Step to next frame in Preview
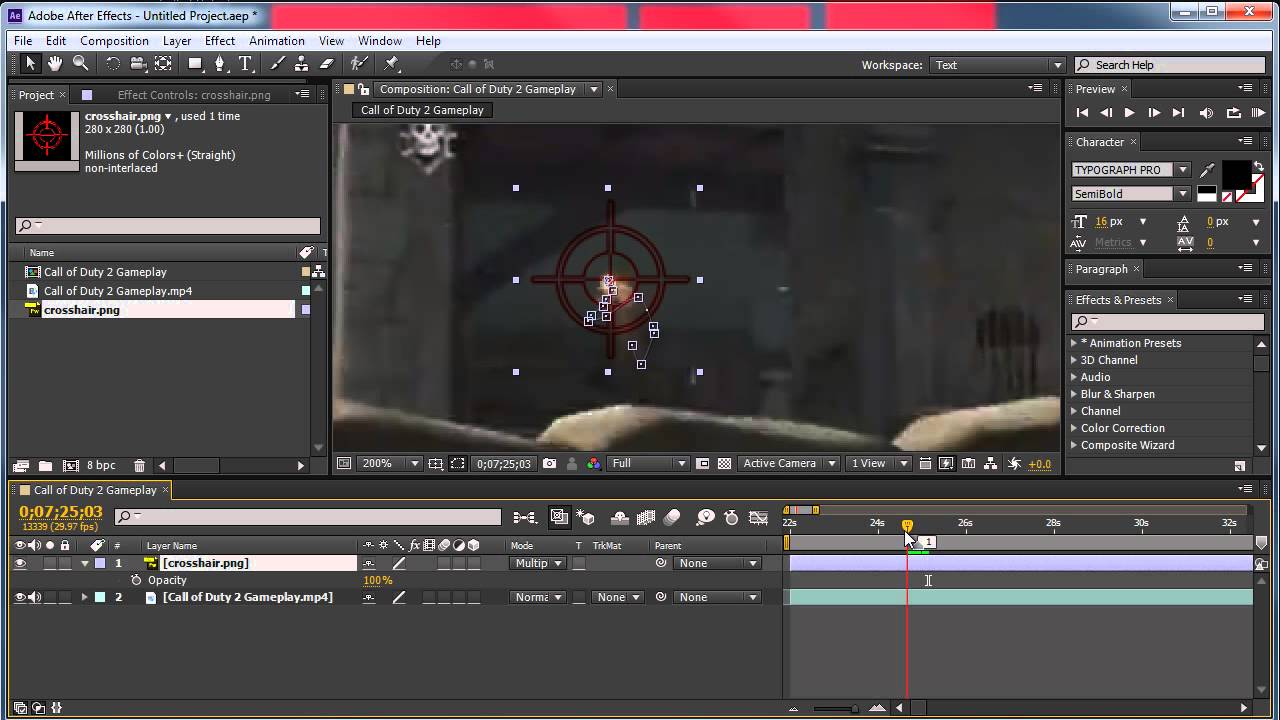 pos(1154,113)
